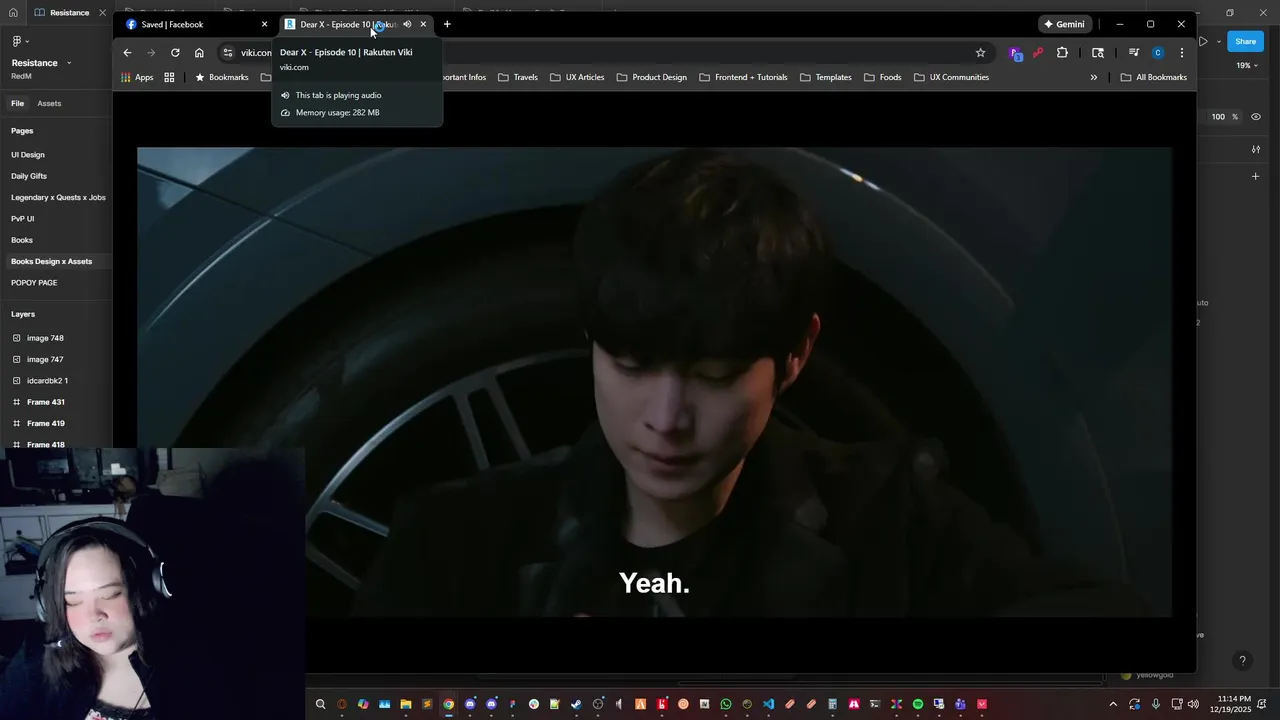Image resolution: width=1280 pixels, height=720 pixels.
Task: Open the Travels bookmark folder
Action: pos(518,77)
